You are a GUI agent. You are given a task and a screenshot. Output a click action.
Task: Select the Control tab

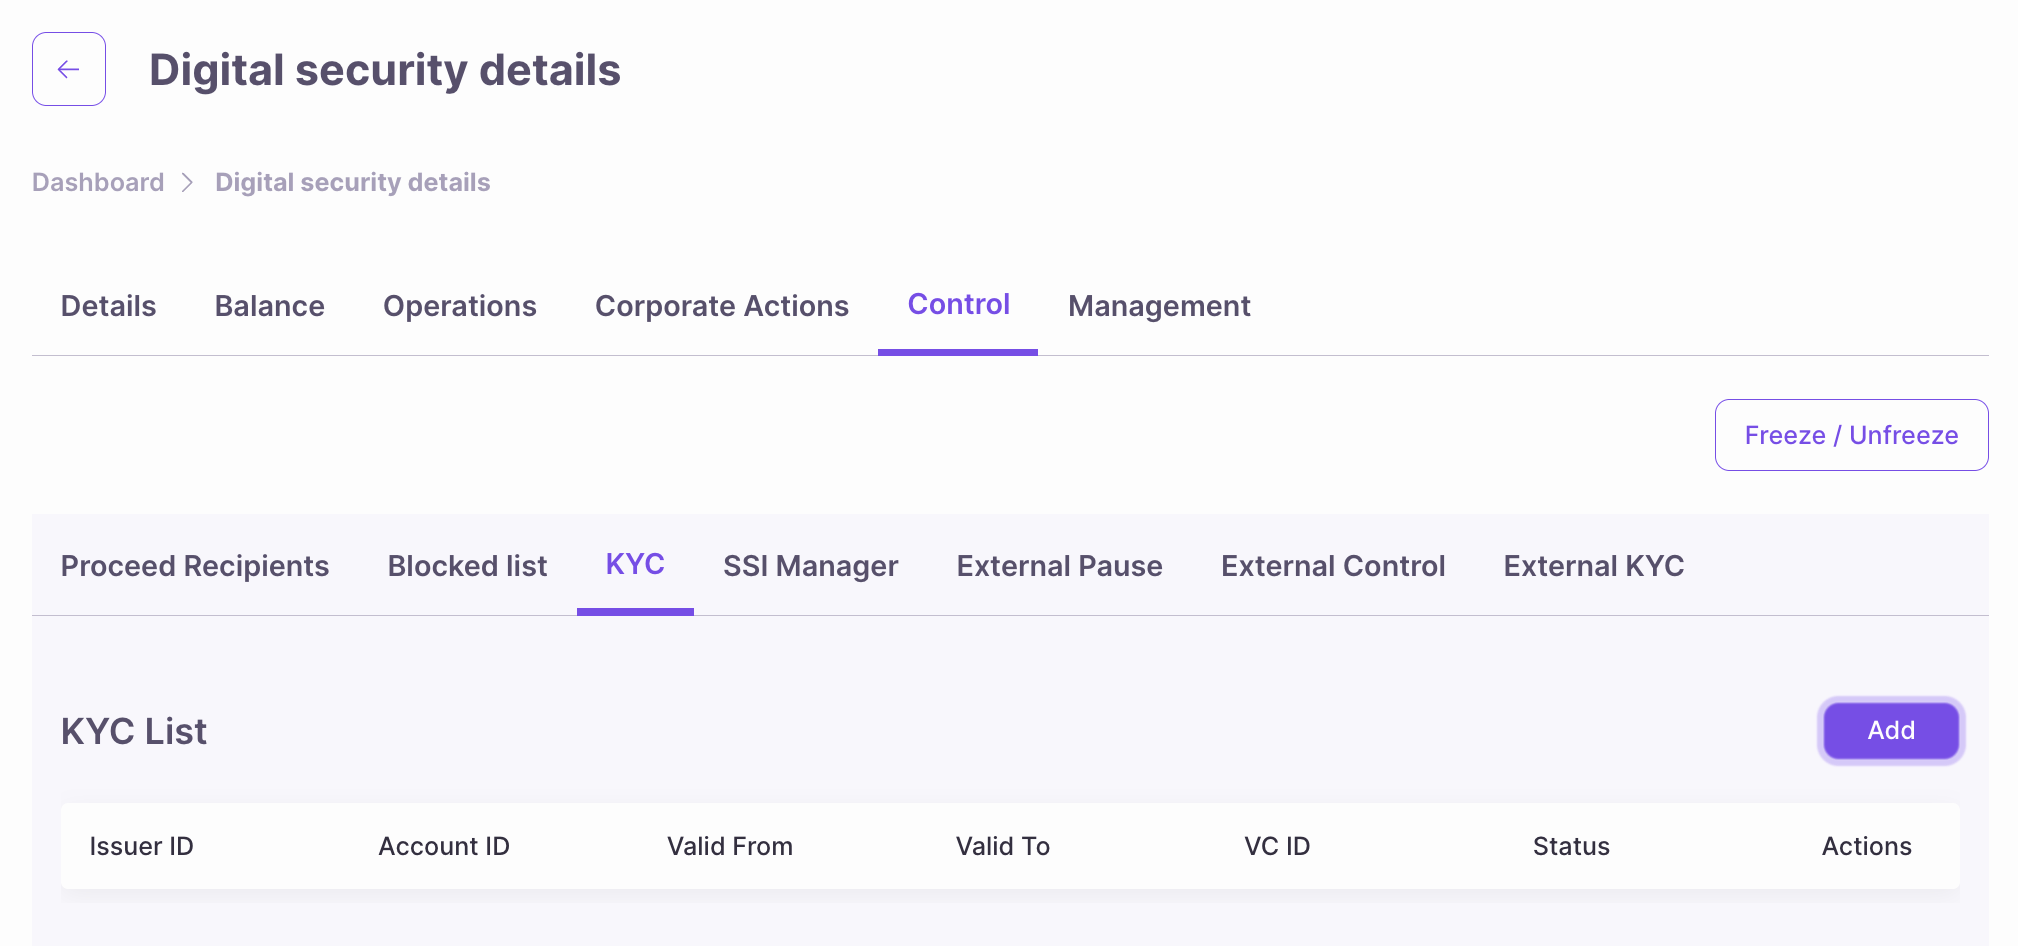tap(958, 305)
